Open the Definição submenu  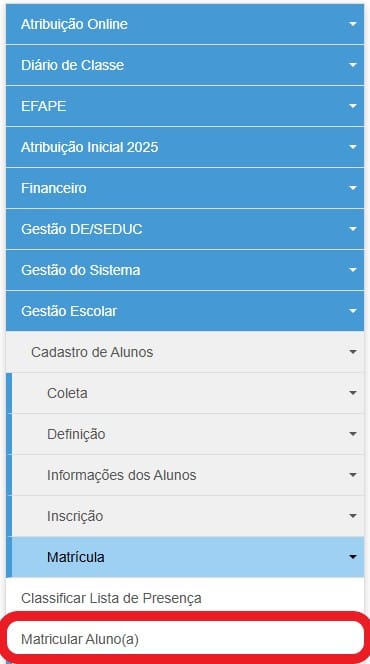click(x=188, y=434)
